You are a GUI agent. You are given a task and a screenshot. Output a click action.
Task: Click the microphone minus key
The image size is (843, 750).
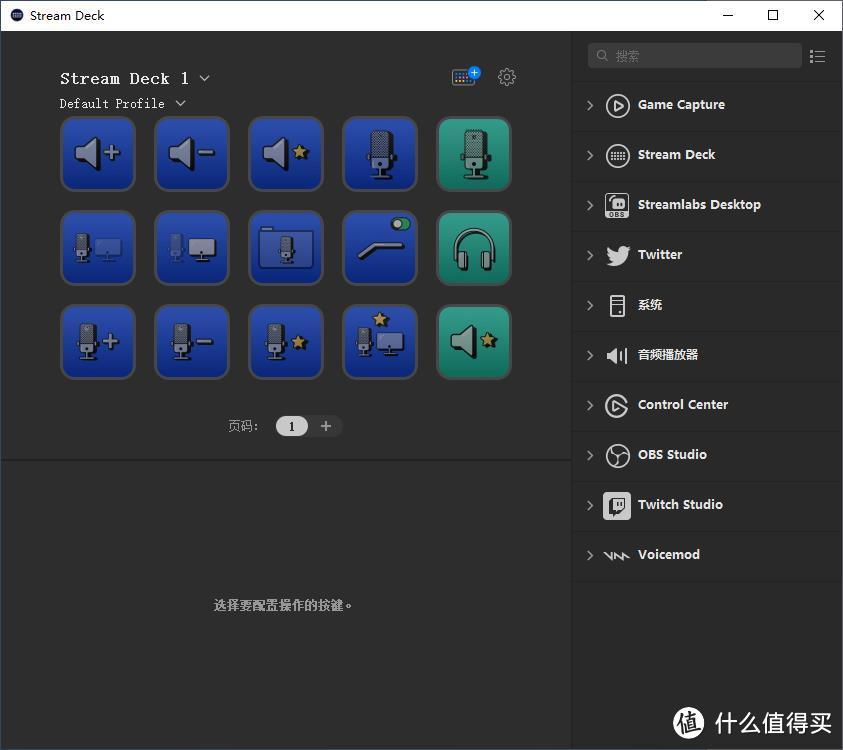click(x=192, y=342)
